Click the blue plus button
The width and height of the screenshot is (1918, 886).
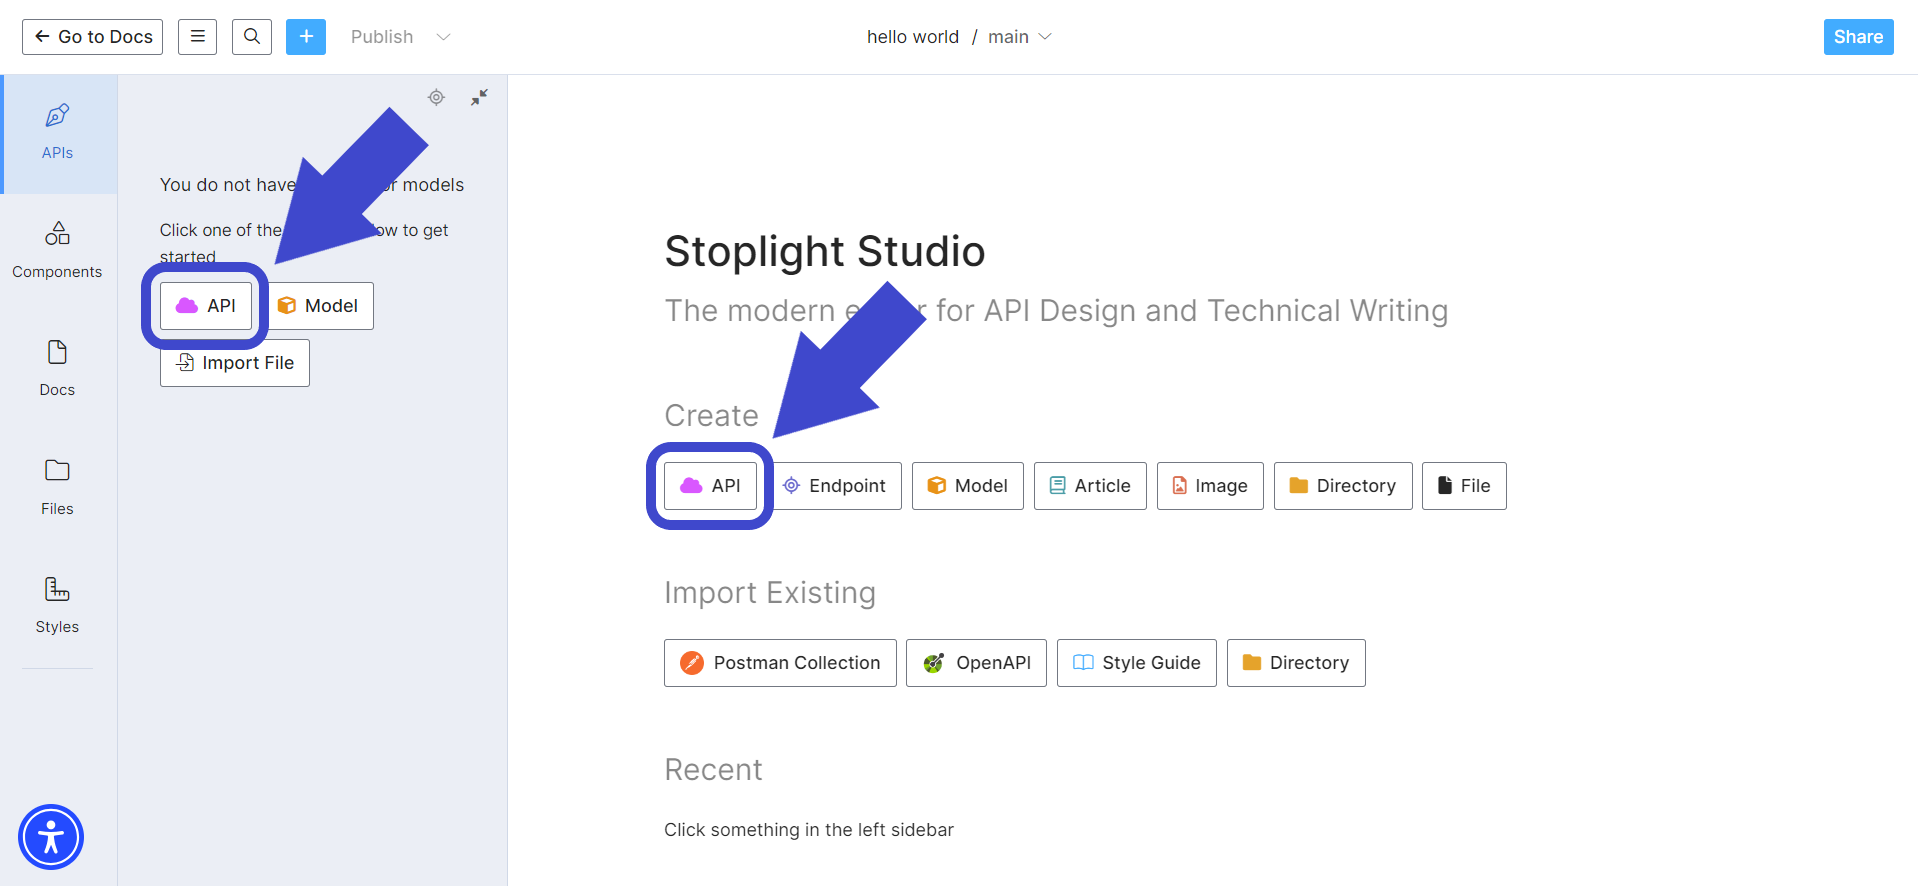(306, 37)
